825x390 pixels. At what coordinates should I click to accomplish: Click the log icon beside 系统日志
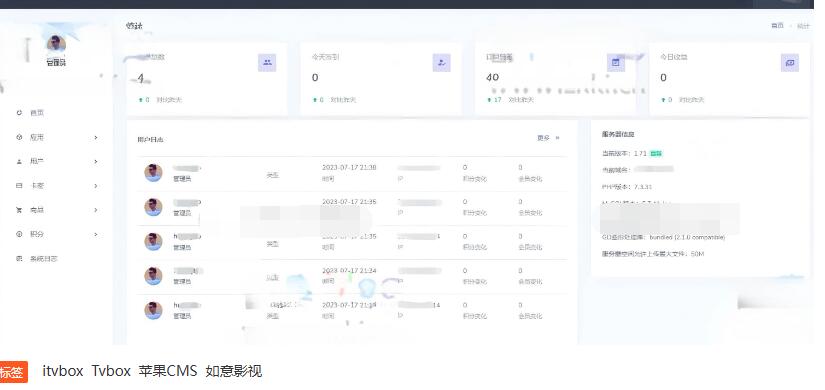19,258
